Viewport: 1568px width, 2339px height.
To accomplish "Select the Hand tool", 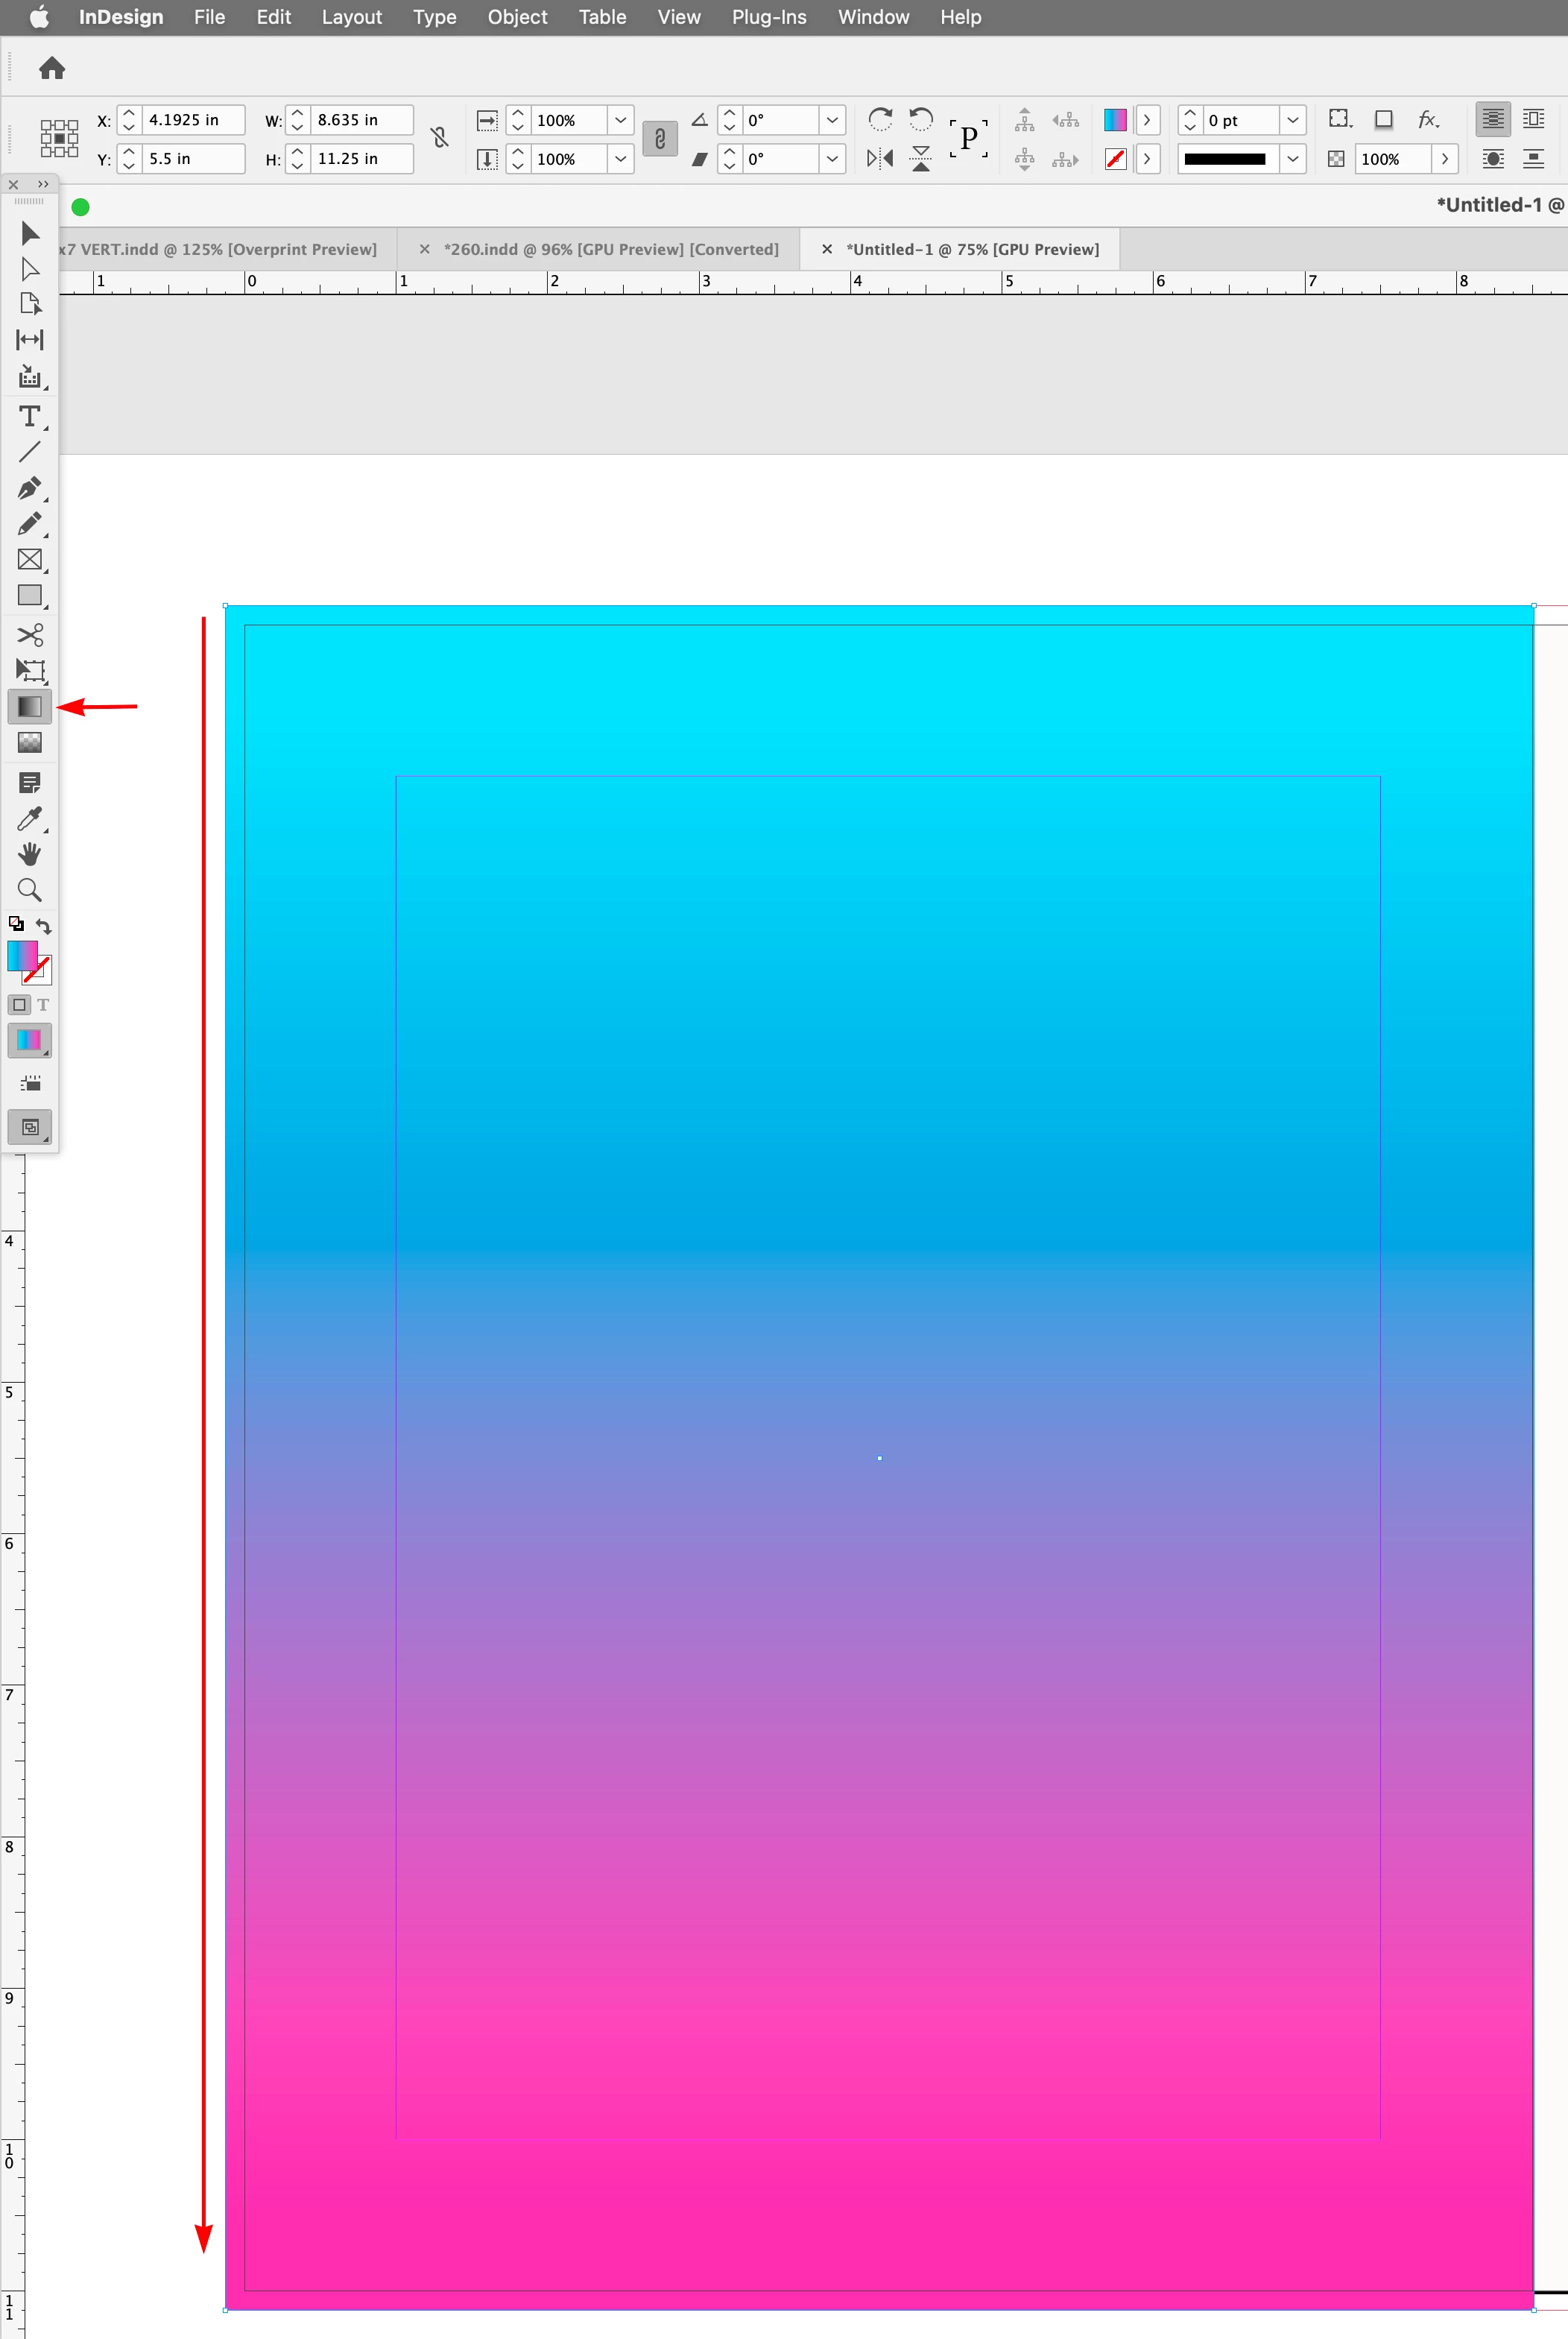I will [x=30, y=854].
